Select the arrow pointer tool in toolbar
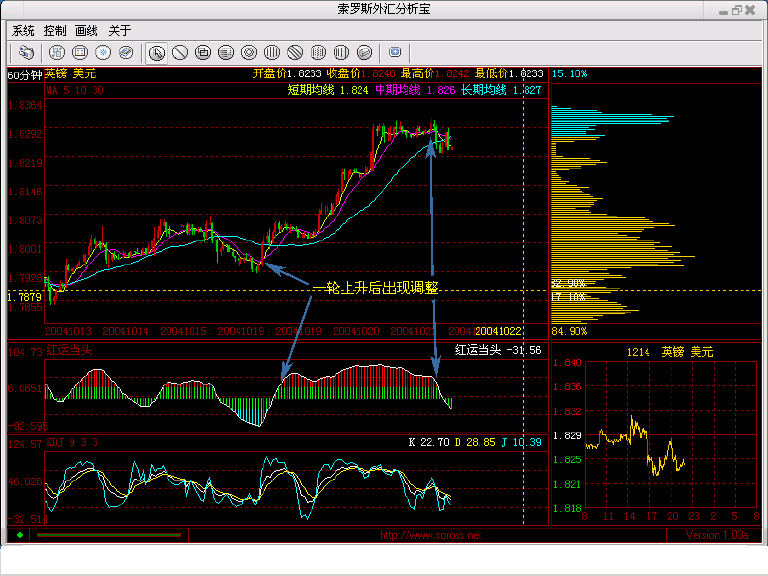The image size is (768, 576). point(157,52)
